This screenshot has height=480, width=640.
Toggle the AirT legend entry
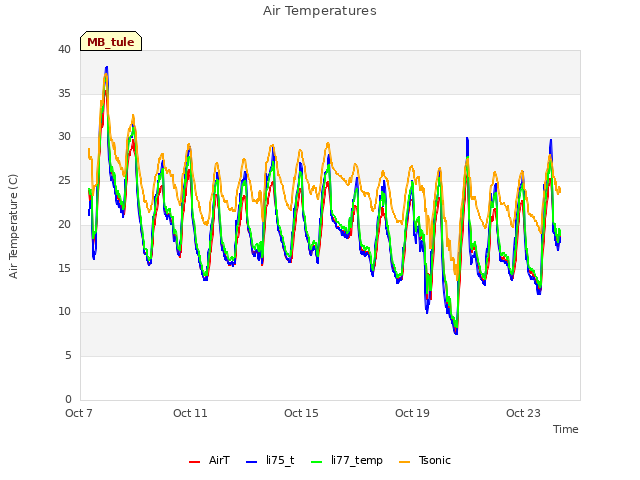pos(209,460)
